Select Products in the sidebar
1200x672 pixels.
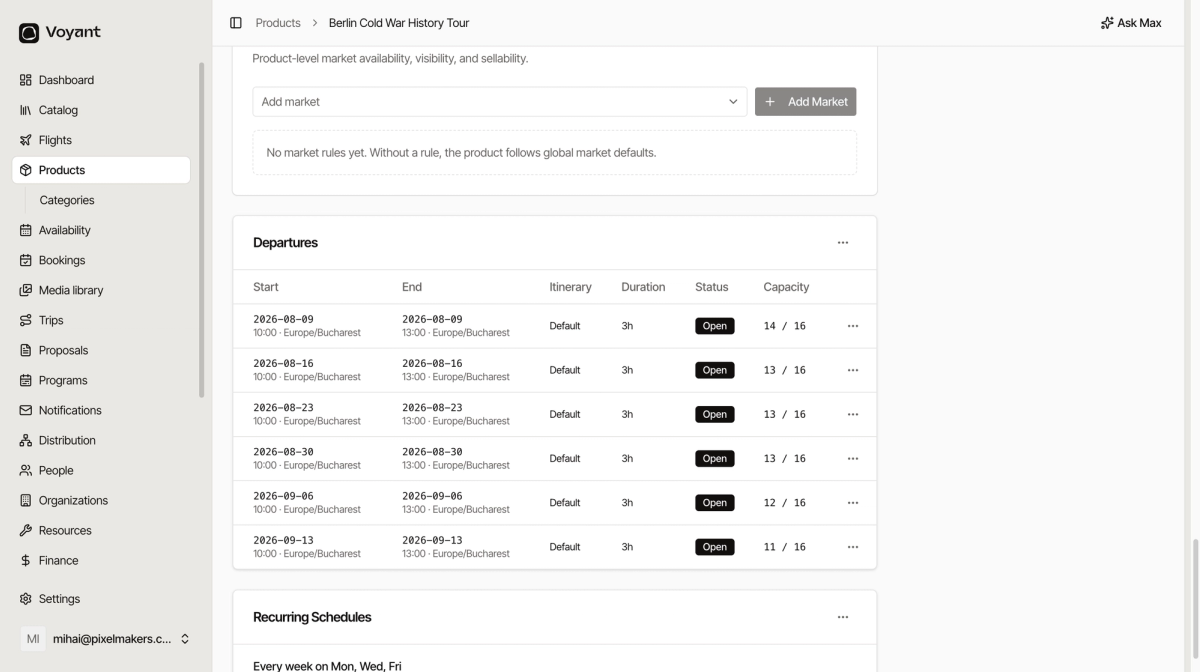pyautogui.click(x=101, y=170)
